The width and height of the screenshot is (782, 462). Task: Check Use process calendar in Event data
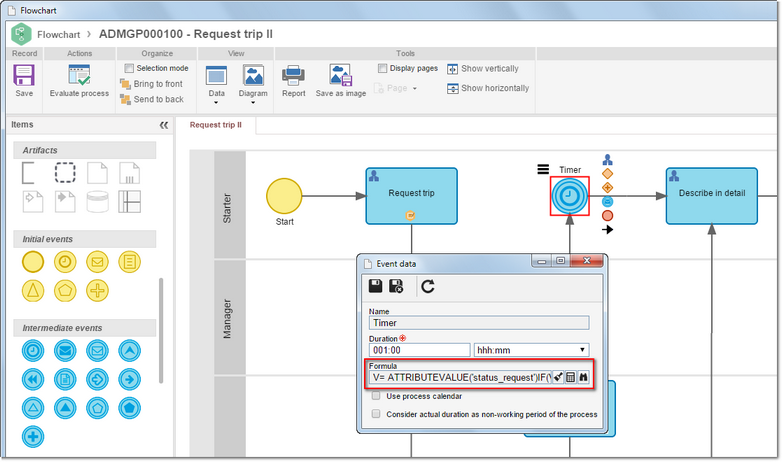click(x=376, y=396)
